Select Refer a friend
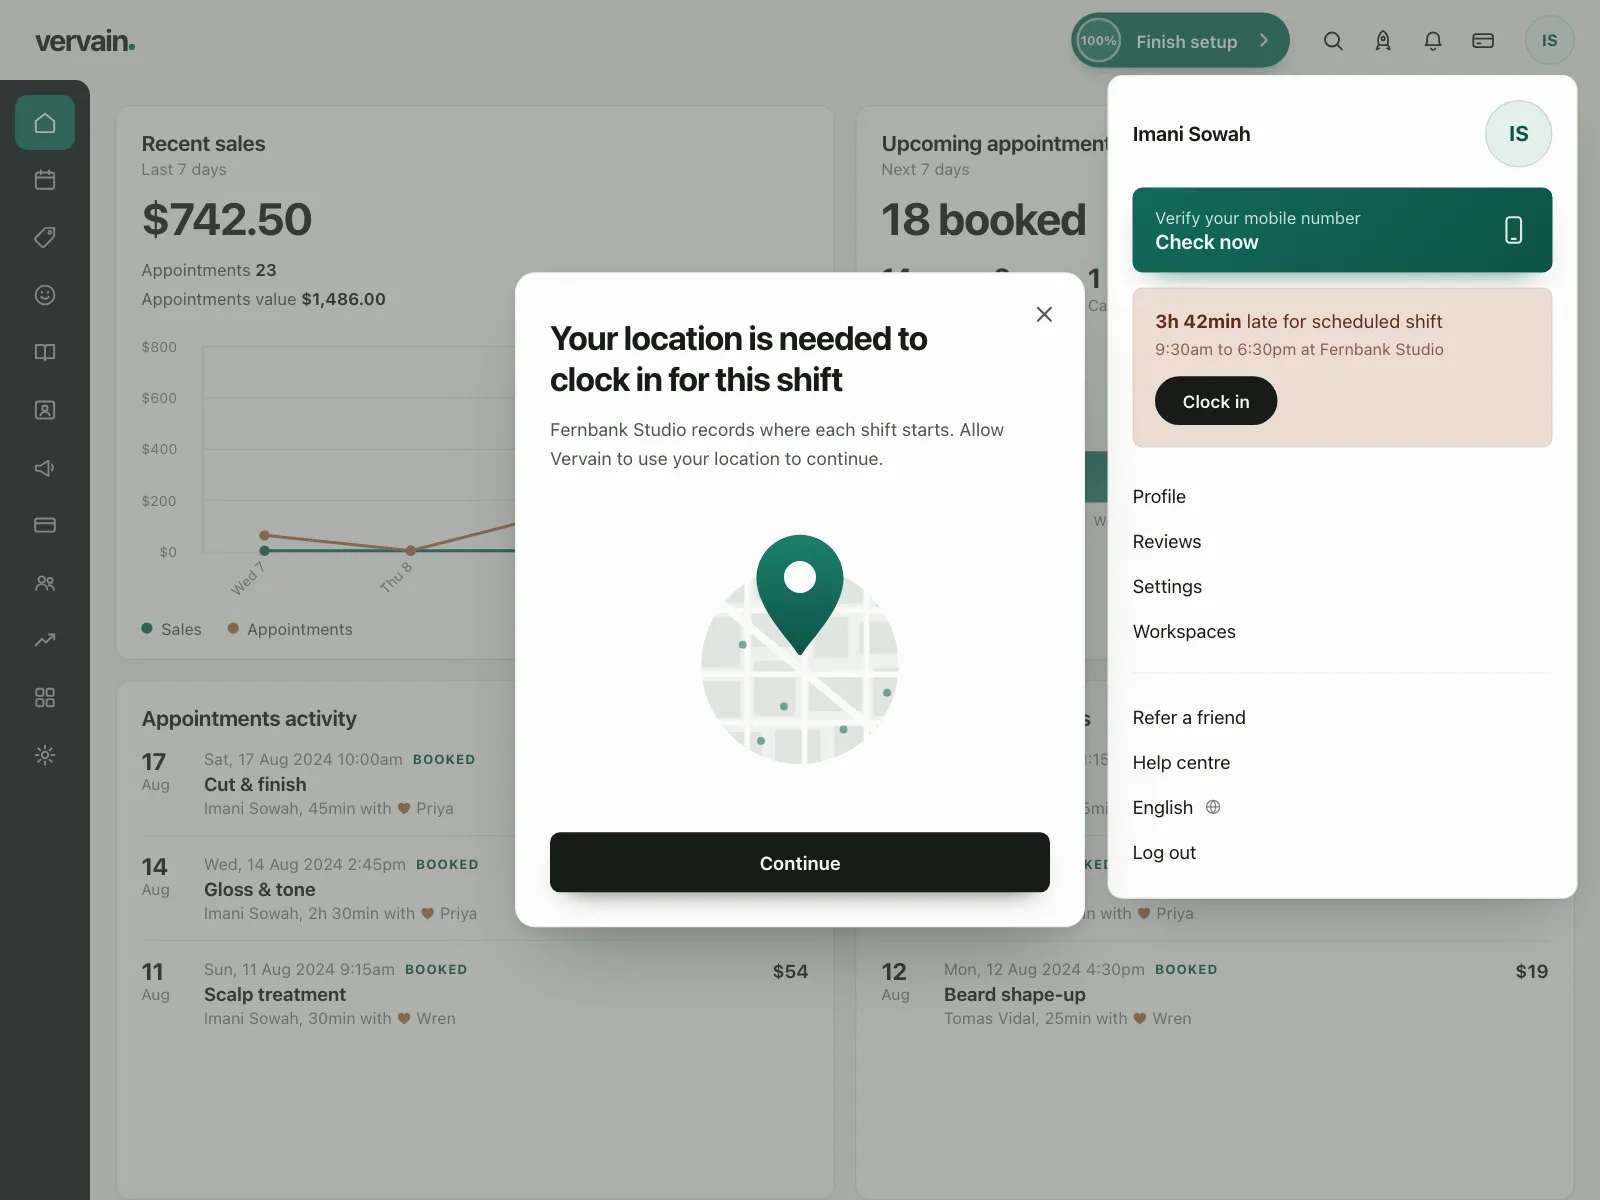The width and height of the screenshot is (1600, 1200). (x=1189, y=718)
